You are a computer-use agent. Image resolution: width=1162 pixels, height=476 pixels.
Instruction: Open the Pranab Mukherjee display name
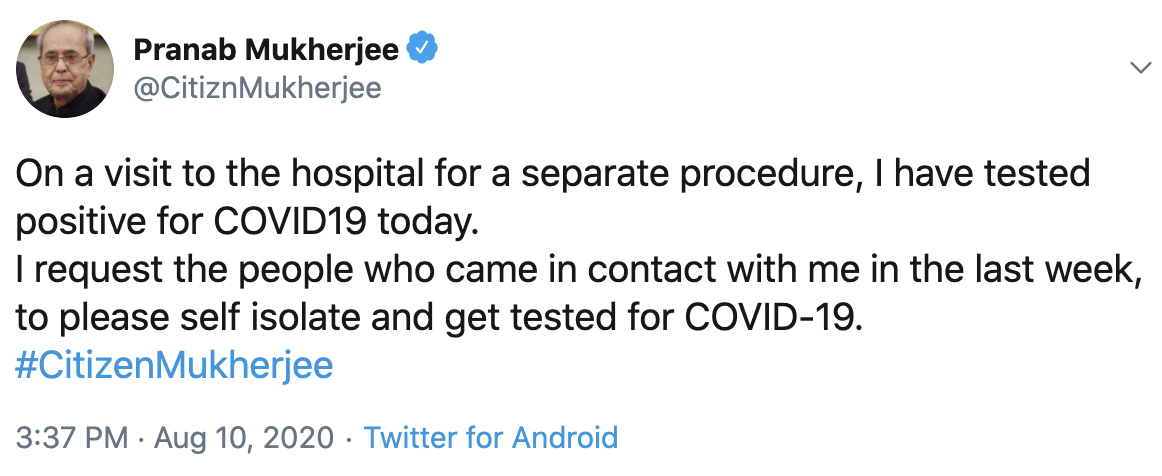(266, 49)
